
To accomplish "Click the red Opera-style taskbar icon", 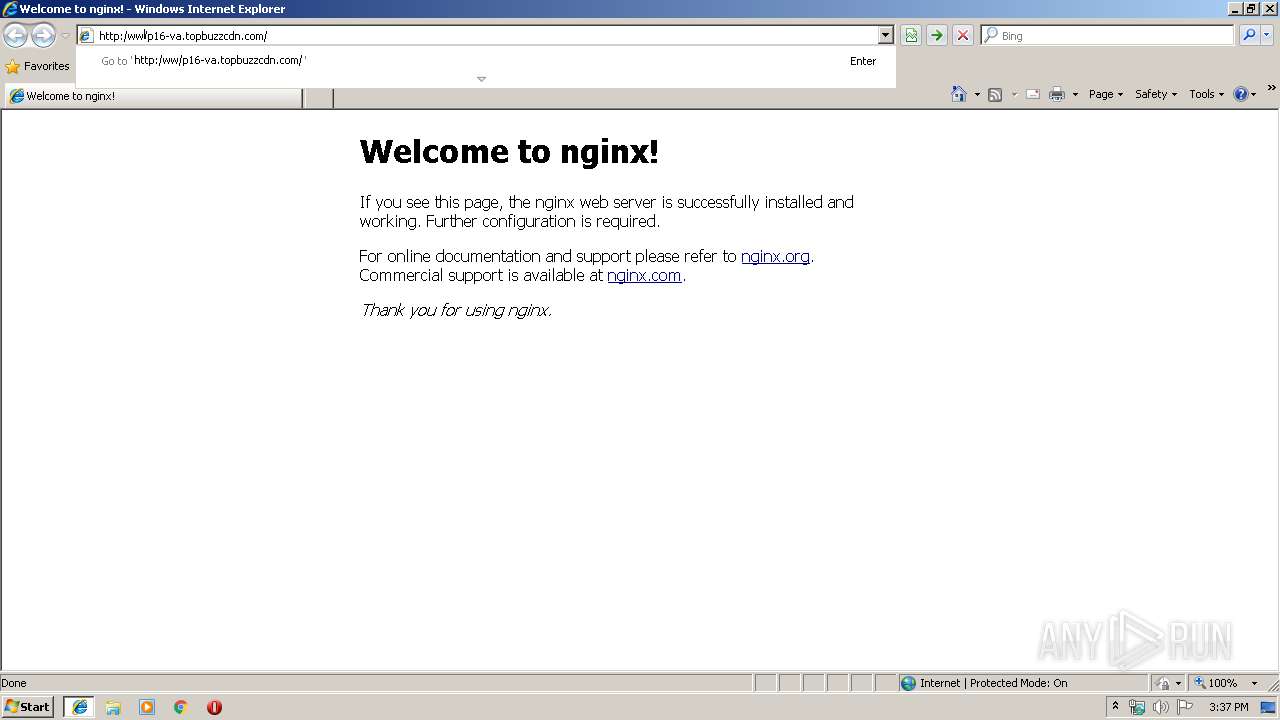I will point(214,707).
